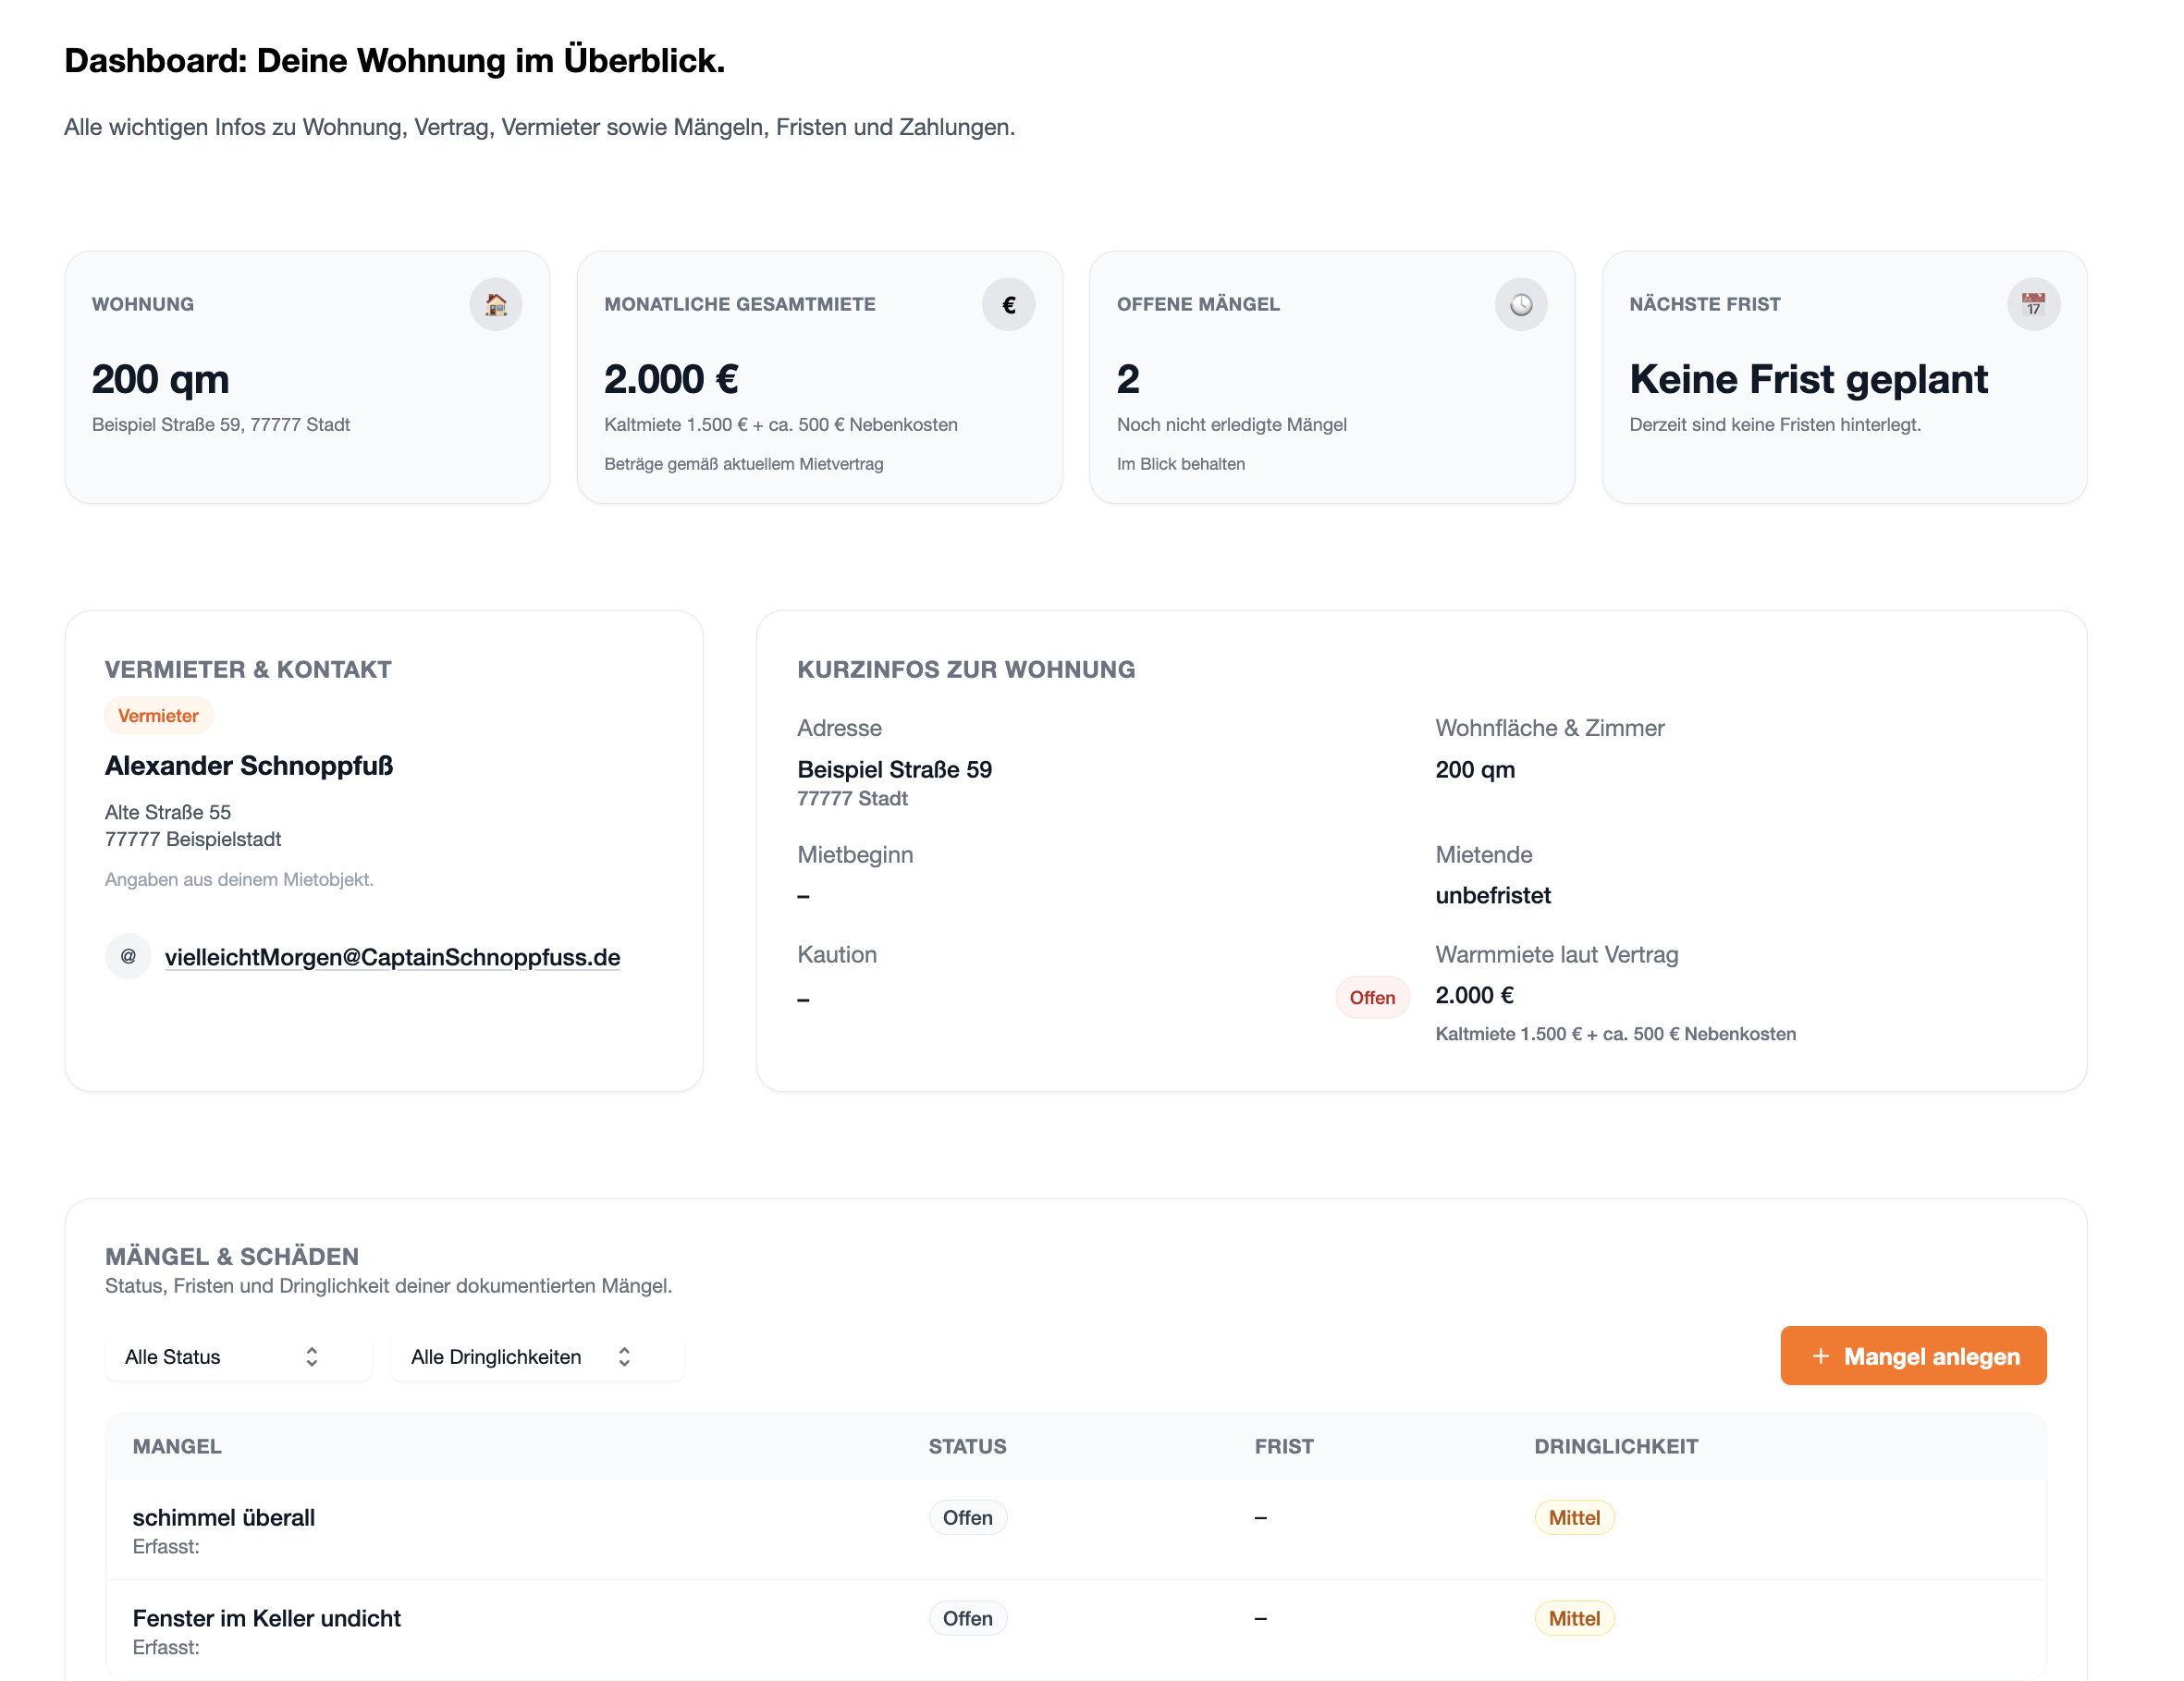Click the house icon in Wohnung card
Image resolution: width=2184 pixels, height=1681 pixels.
tap(496, 304)
